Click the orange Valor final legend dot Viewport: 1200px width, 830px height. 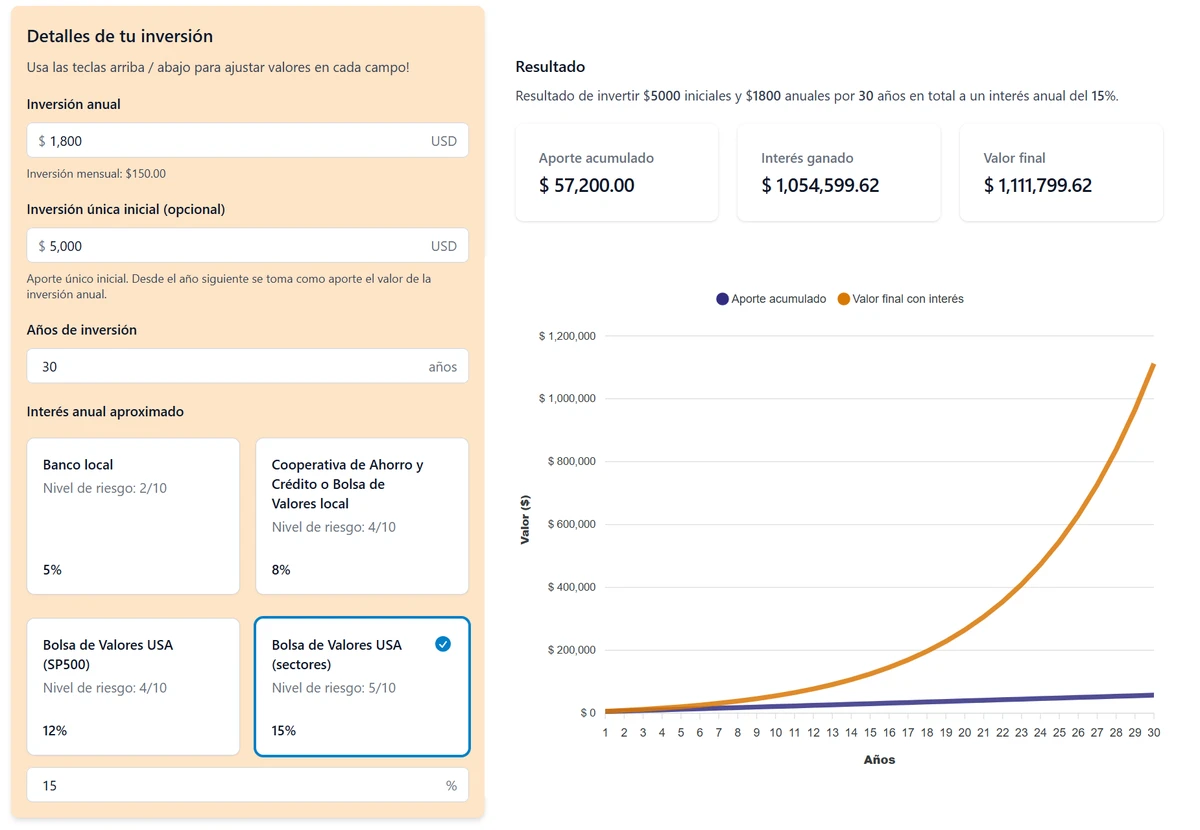coord(844,299)
